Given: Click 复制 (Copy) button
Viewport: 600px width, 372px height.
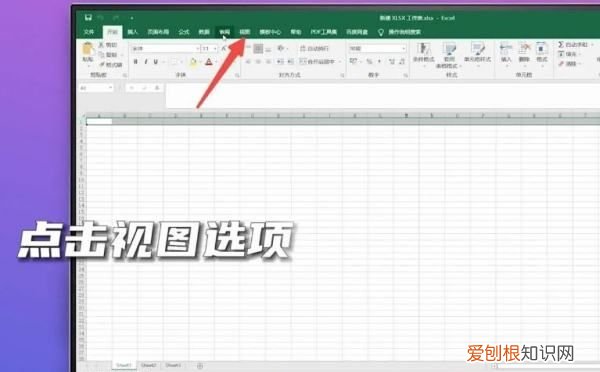Looking at the screenshot, I should point(108,55).
